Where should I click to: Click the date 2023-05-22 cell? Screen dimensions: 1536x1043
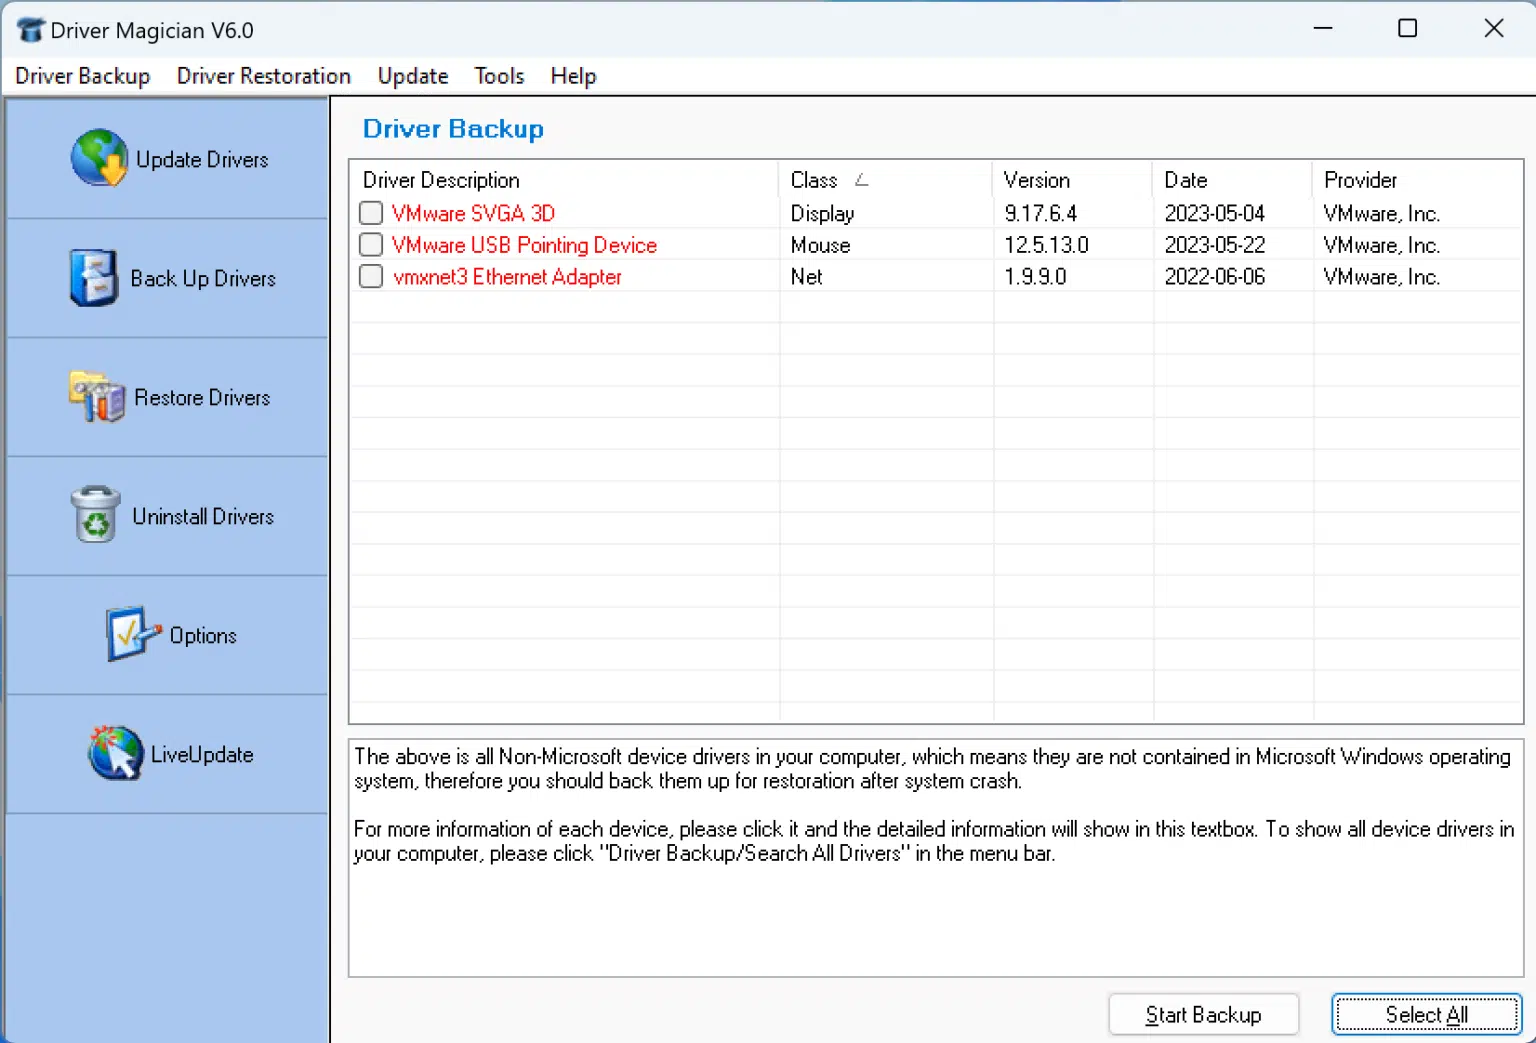tap(1215, 245)
